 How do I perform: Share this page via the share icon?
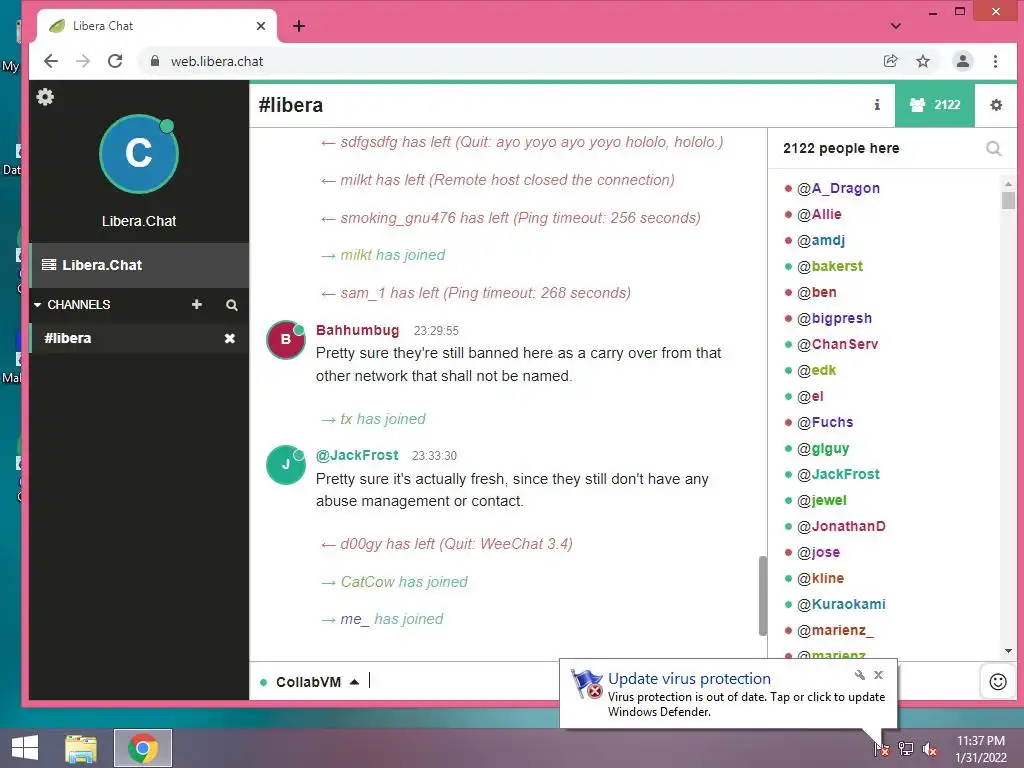point(891,61)
